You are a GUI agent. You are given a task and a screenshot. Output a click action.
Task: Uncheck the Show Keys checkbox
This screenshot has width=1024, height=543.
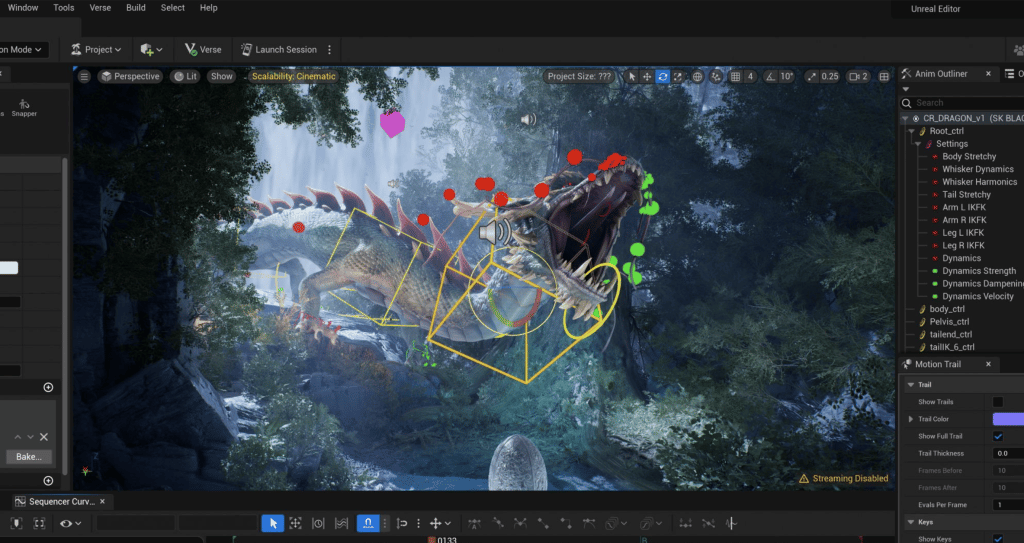point(998,539)
